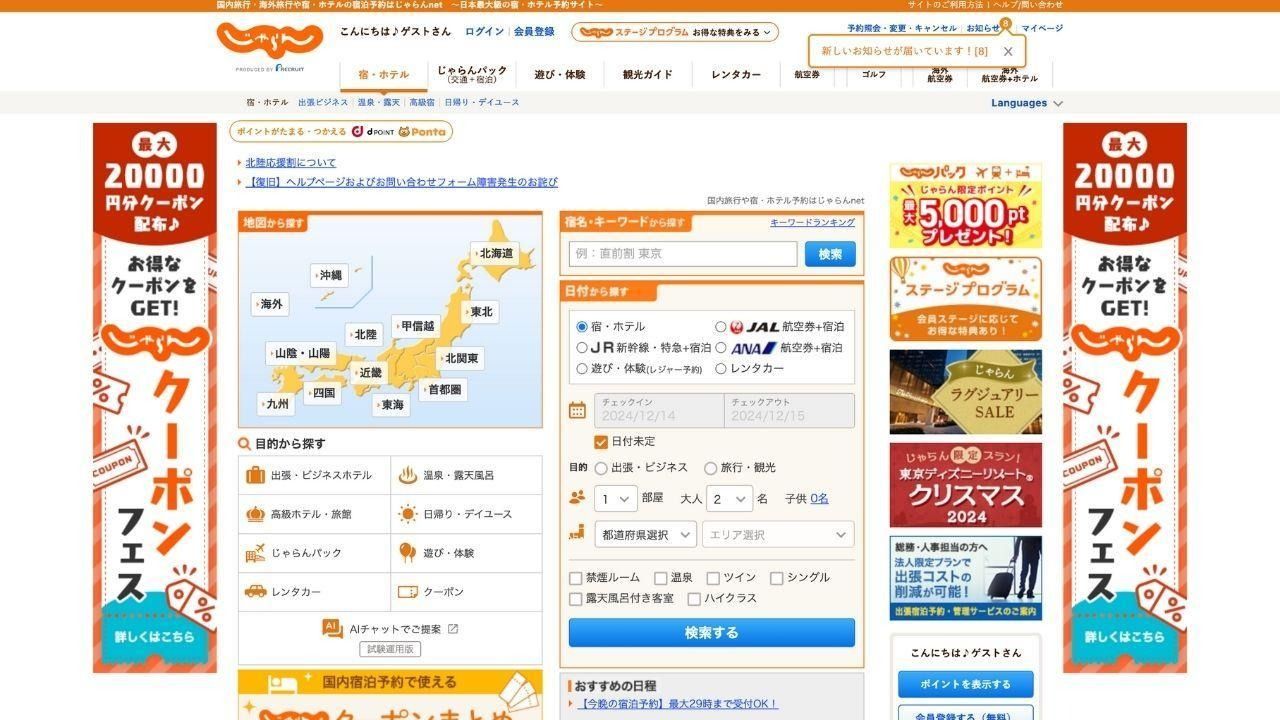Viewport: 1280px width, 720px height.
Task: Click the sun icon for 日帰り・デイユース
Action: pos(408,514)
